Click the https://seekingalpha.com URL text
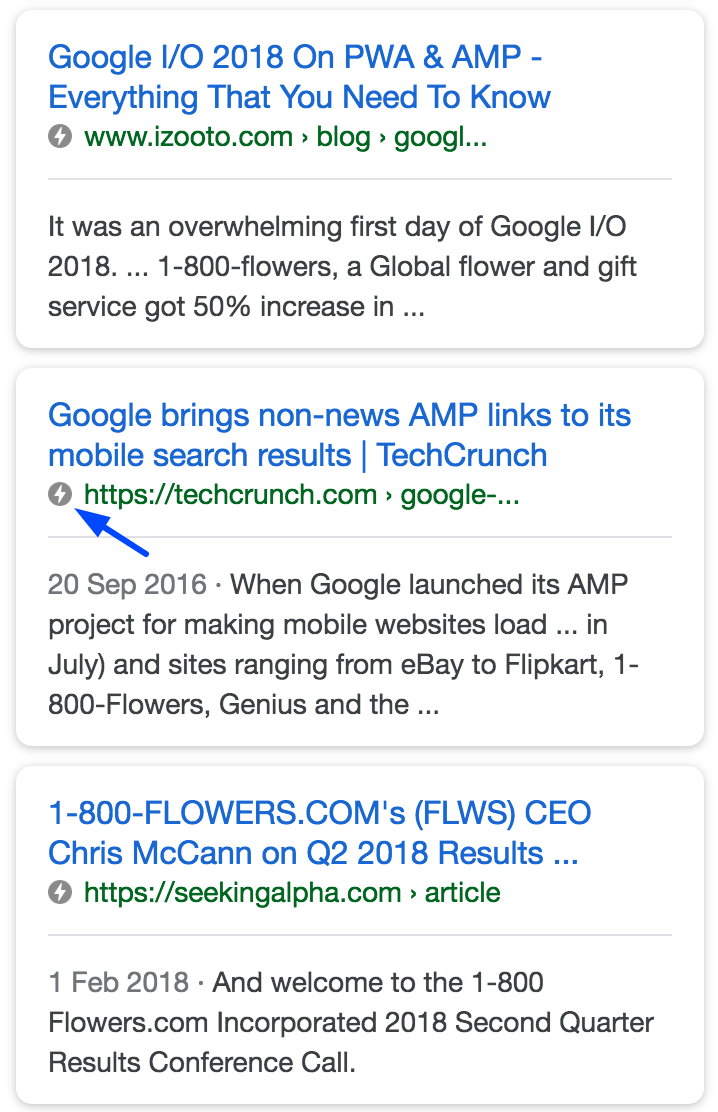Viewport: 718px width, 1112px height. click(x=243, y=893)
